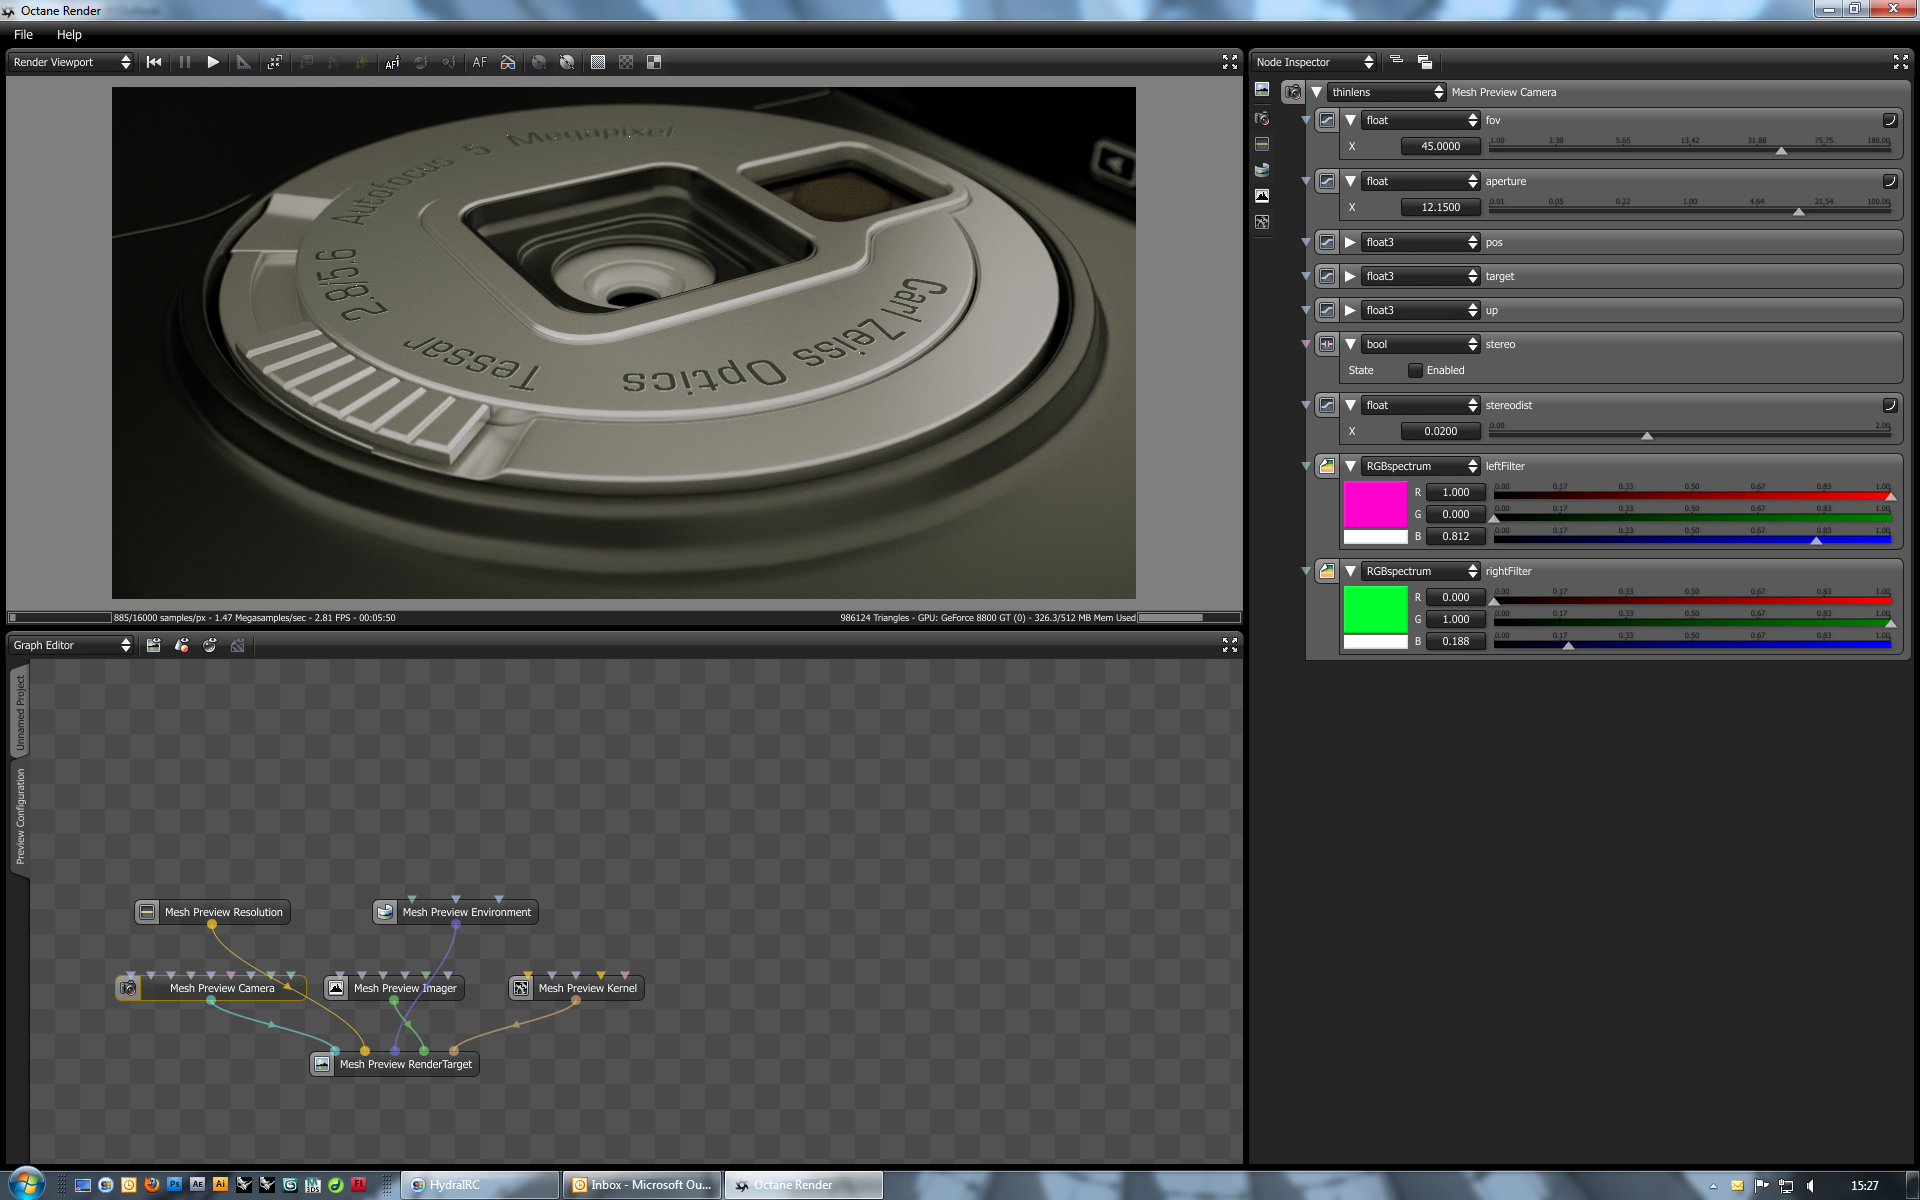The image size is (1920, 1200).
Task: Pause the rendering
Action: click(185, 62)
